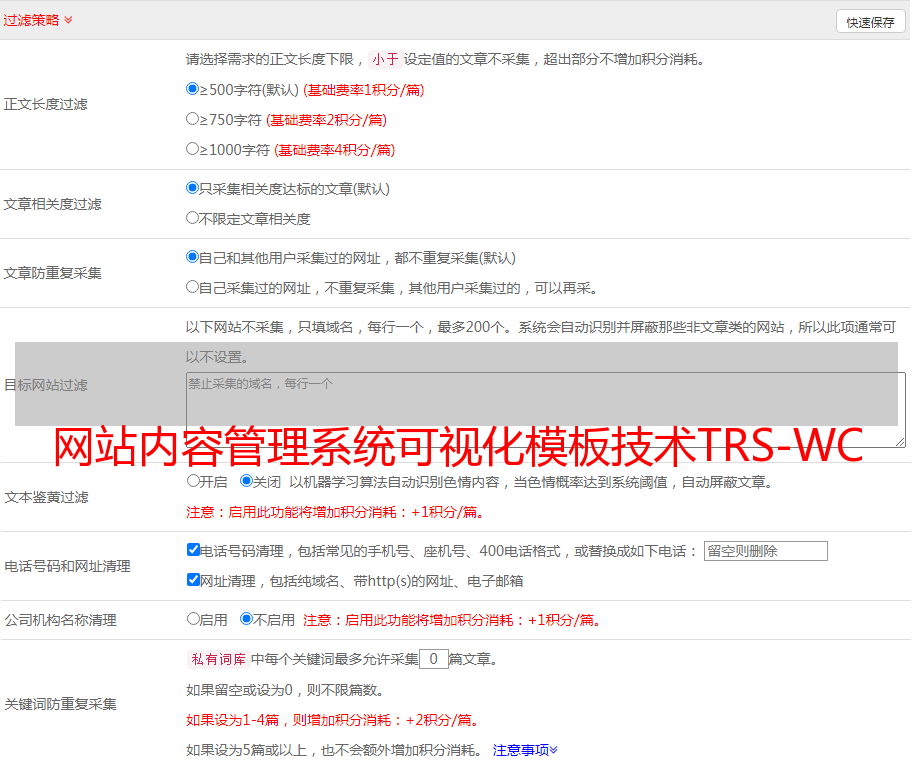Select 关闭 for 文本鉴黄过滤

coord(246,481)
